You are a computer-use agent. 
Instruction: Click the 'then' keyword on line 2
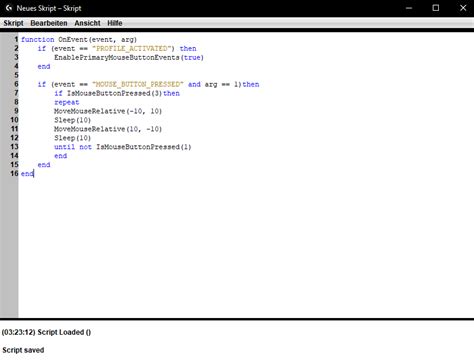(x=188, y=48)
